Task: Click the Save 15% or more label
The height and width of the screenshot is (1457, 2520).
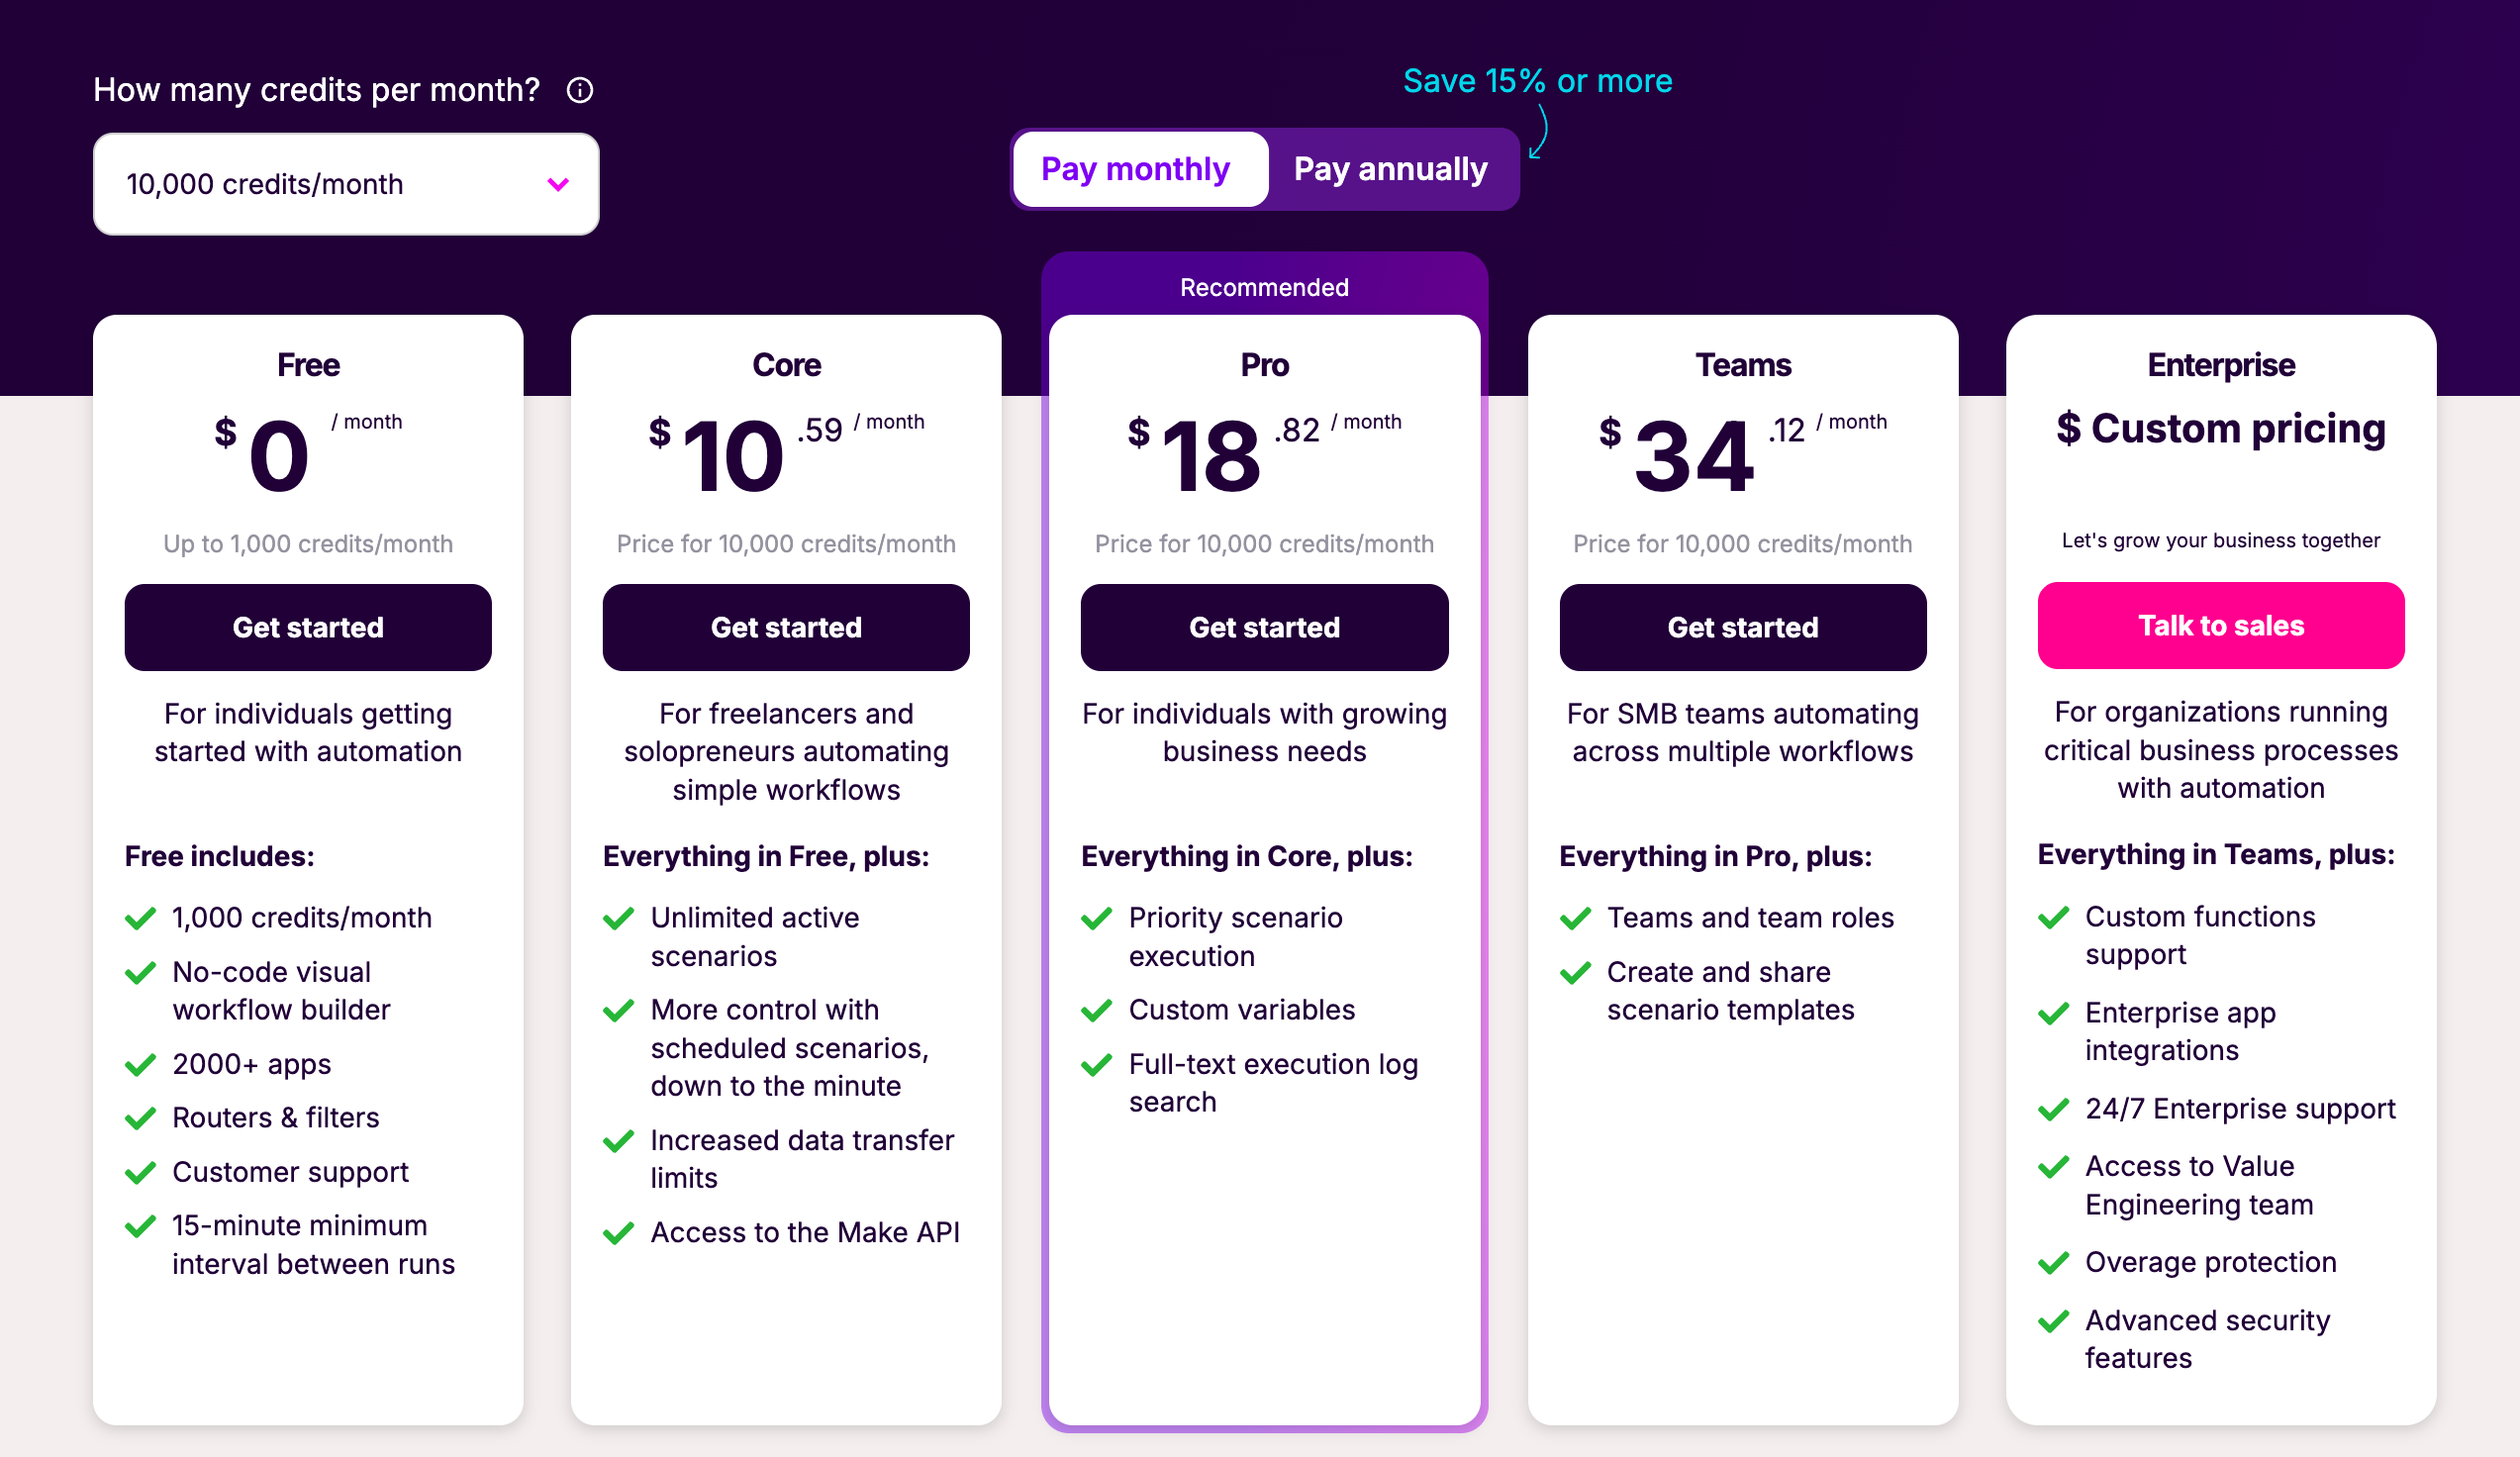Action: (1537, 81)
